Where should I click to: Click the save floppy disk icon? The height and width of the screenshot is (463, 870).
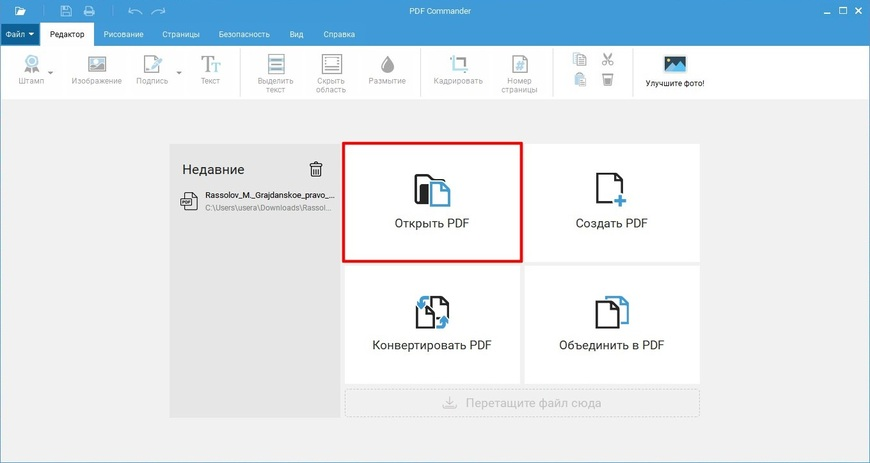click(x=66, y=11)
